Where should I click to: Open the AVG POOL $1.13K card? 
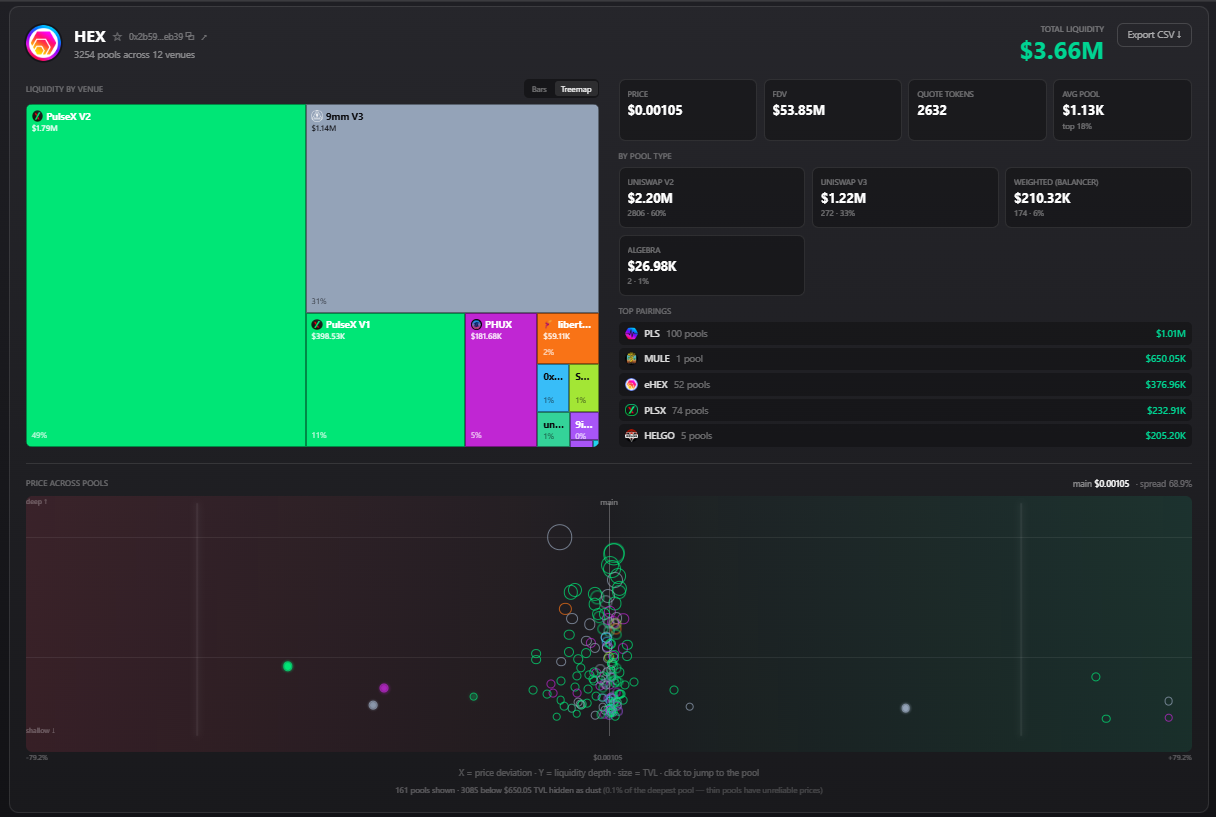pos(1123,110)
